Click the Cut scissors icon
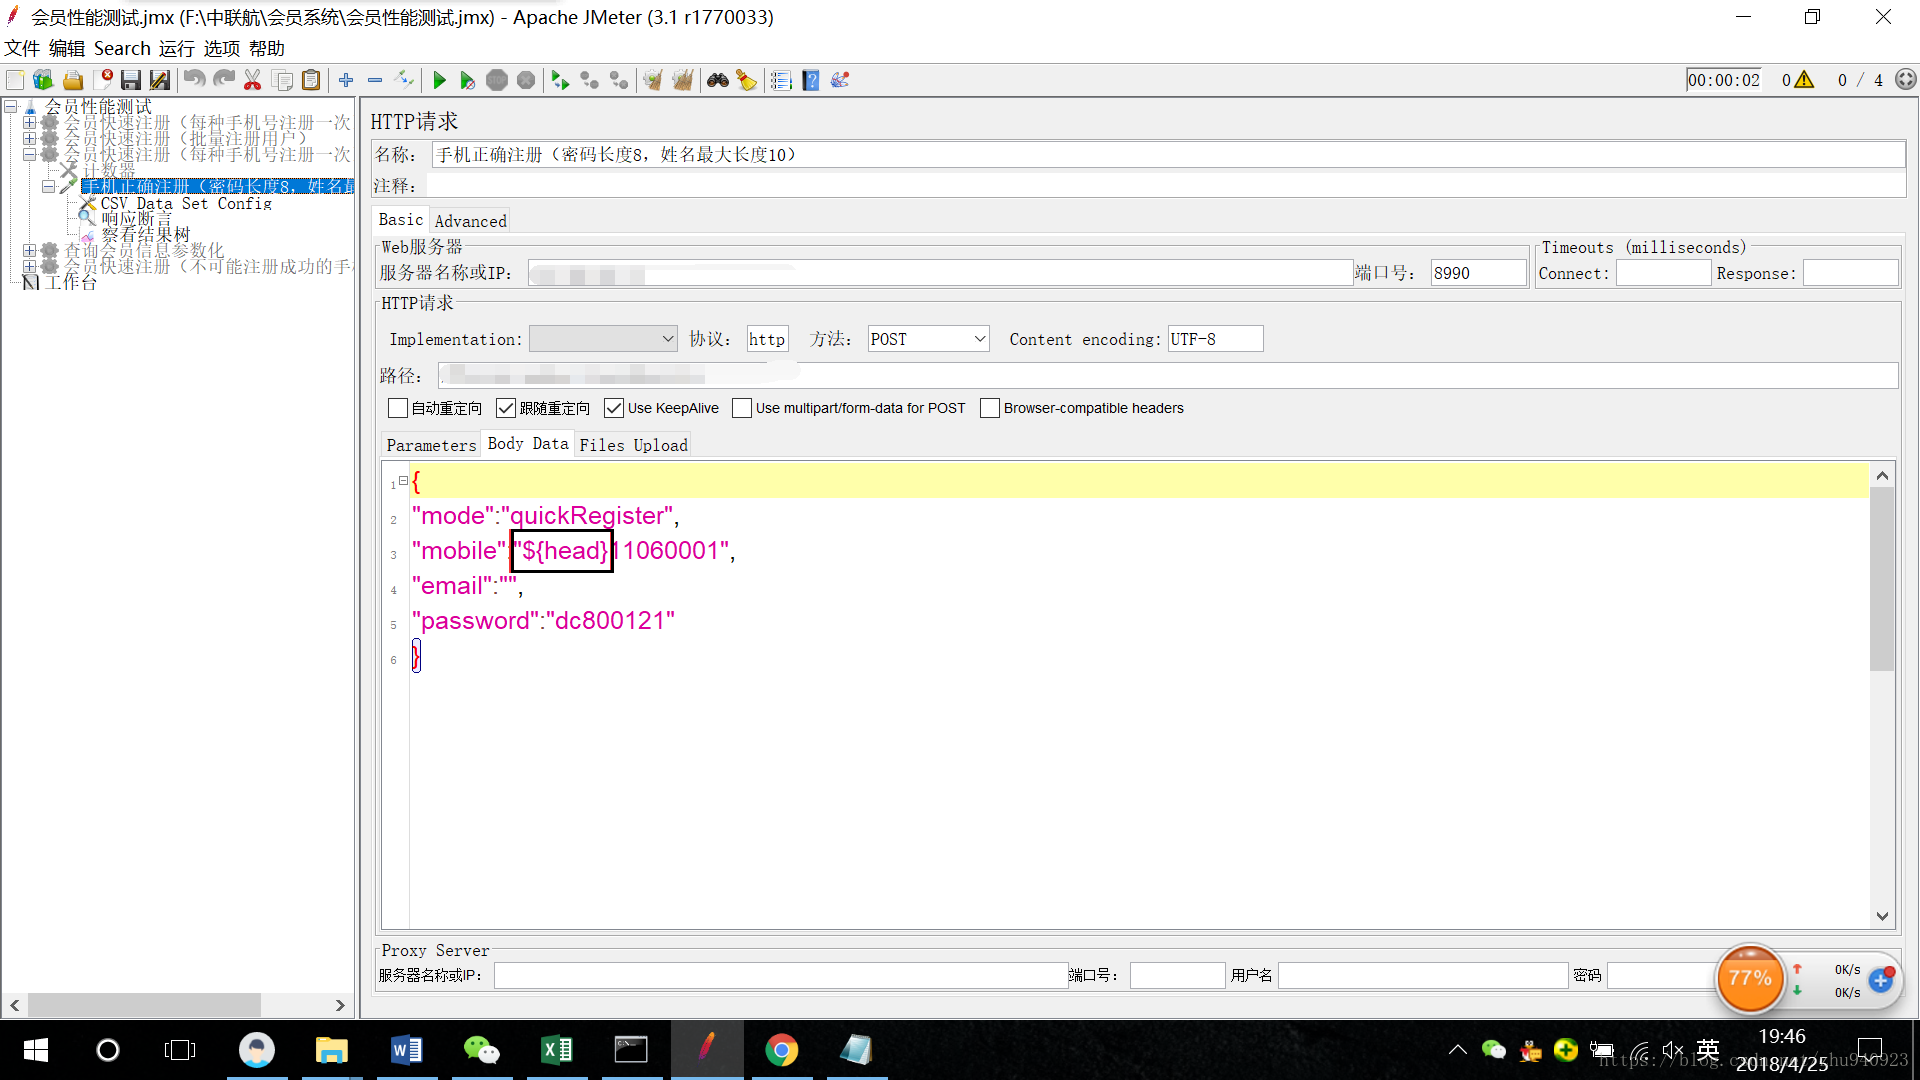This screenshot has width=1920, height=1080. tap(252, 80)
